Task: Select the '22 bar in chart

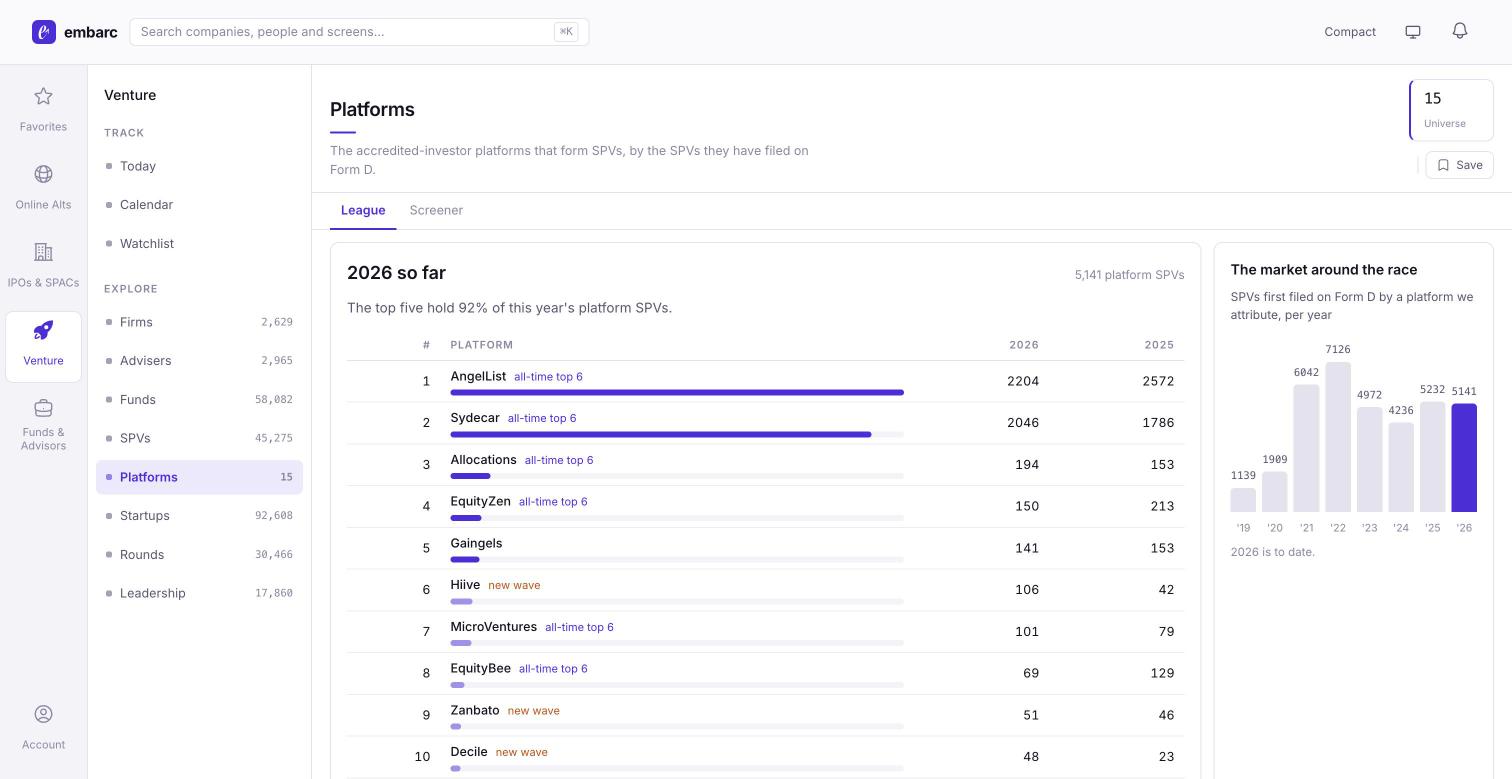Action: pyautogui.click(x=1338, y=437)
